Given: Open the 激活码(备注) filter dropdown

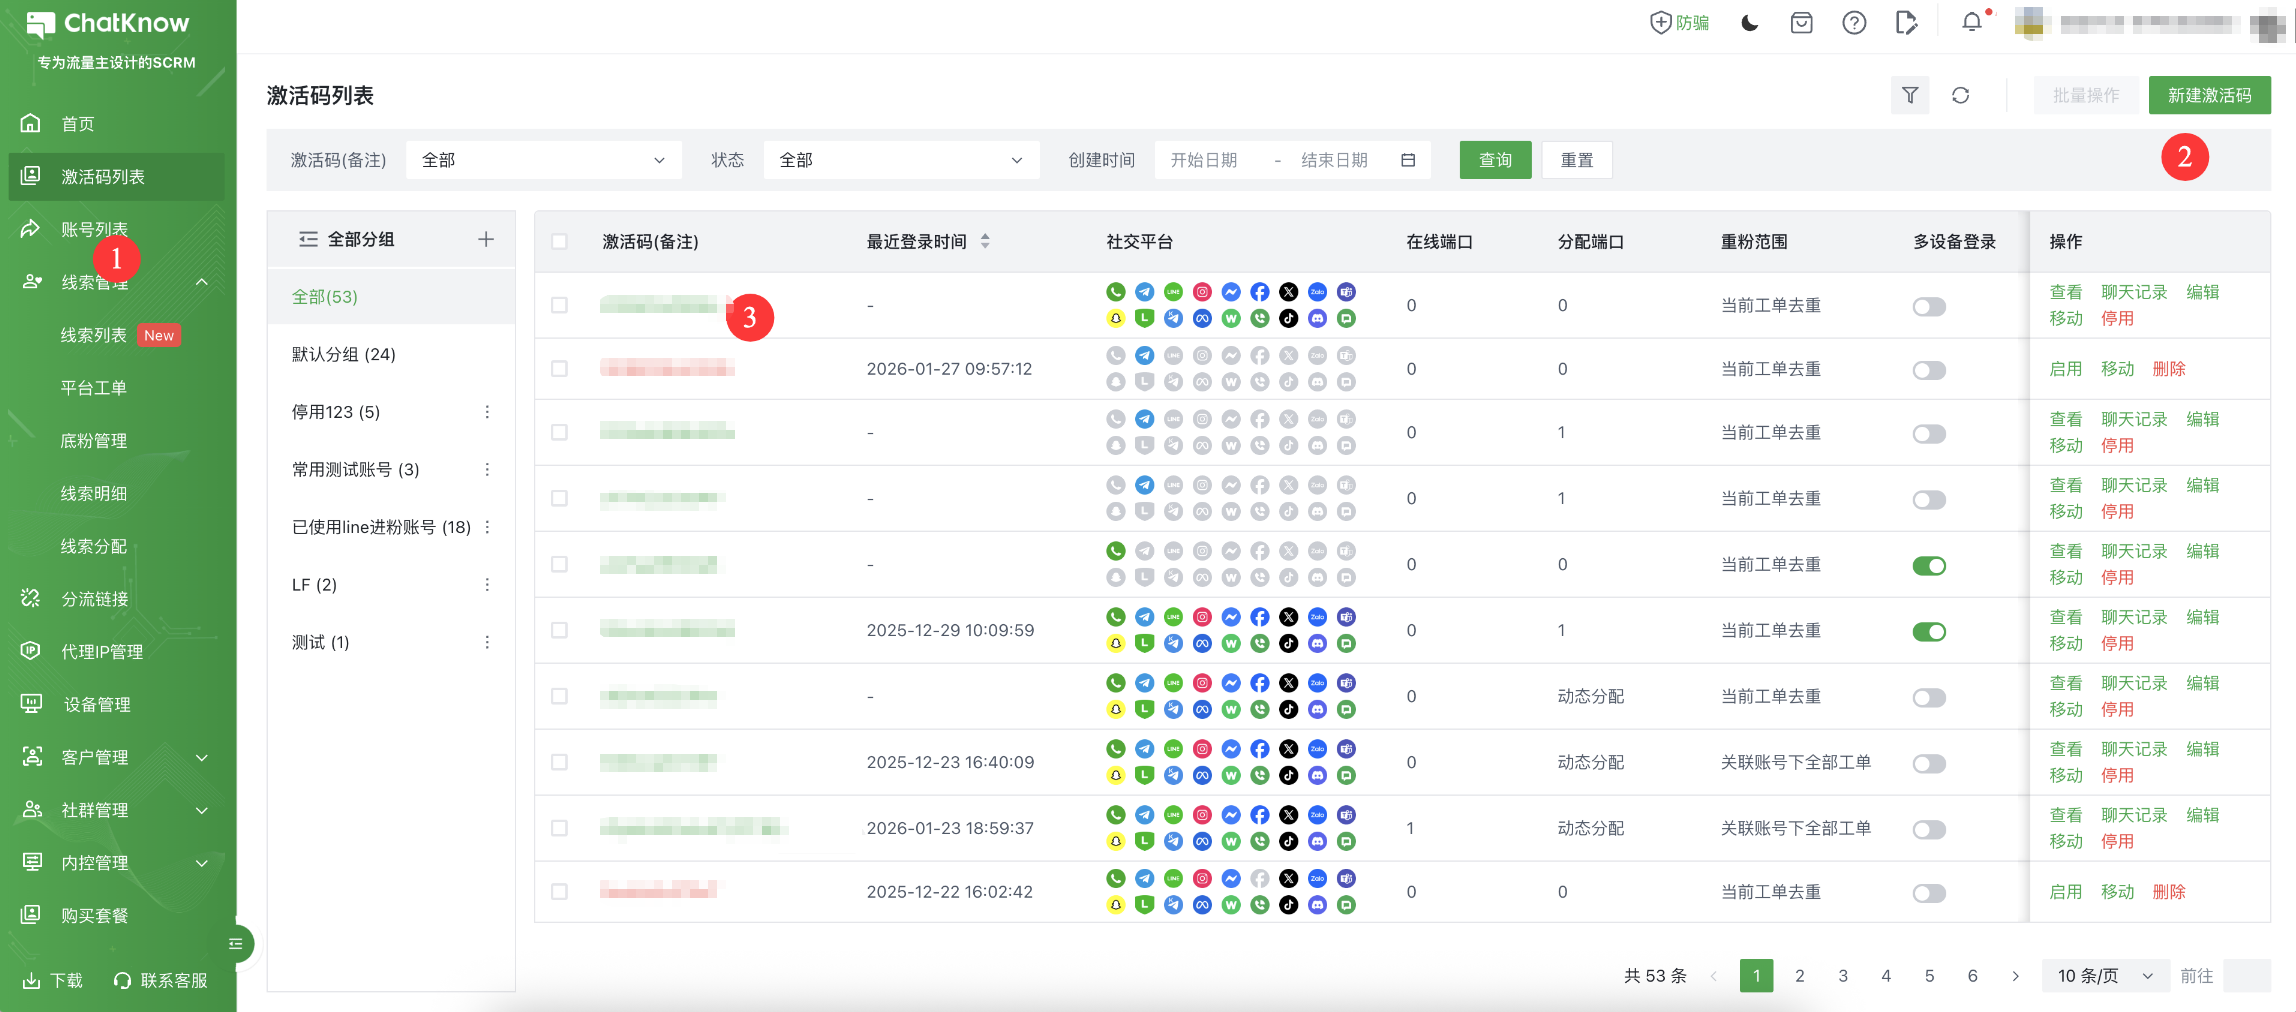Looking at the screenshot, I should click(x=543, y=160).
